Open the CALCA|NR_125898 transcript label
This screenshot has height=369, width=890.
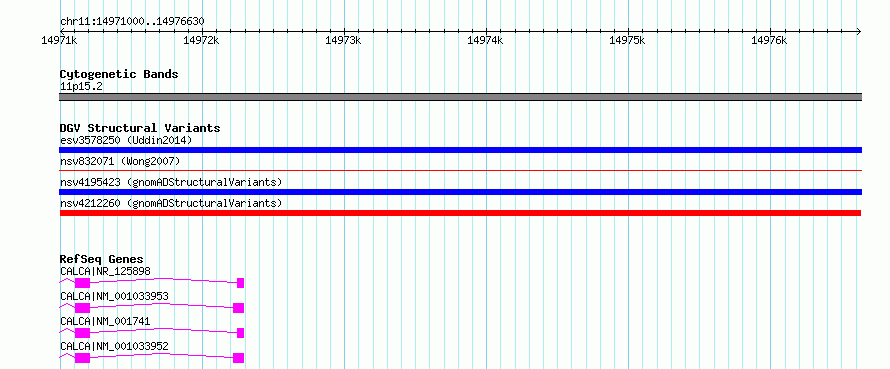105,271
